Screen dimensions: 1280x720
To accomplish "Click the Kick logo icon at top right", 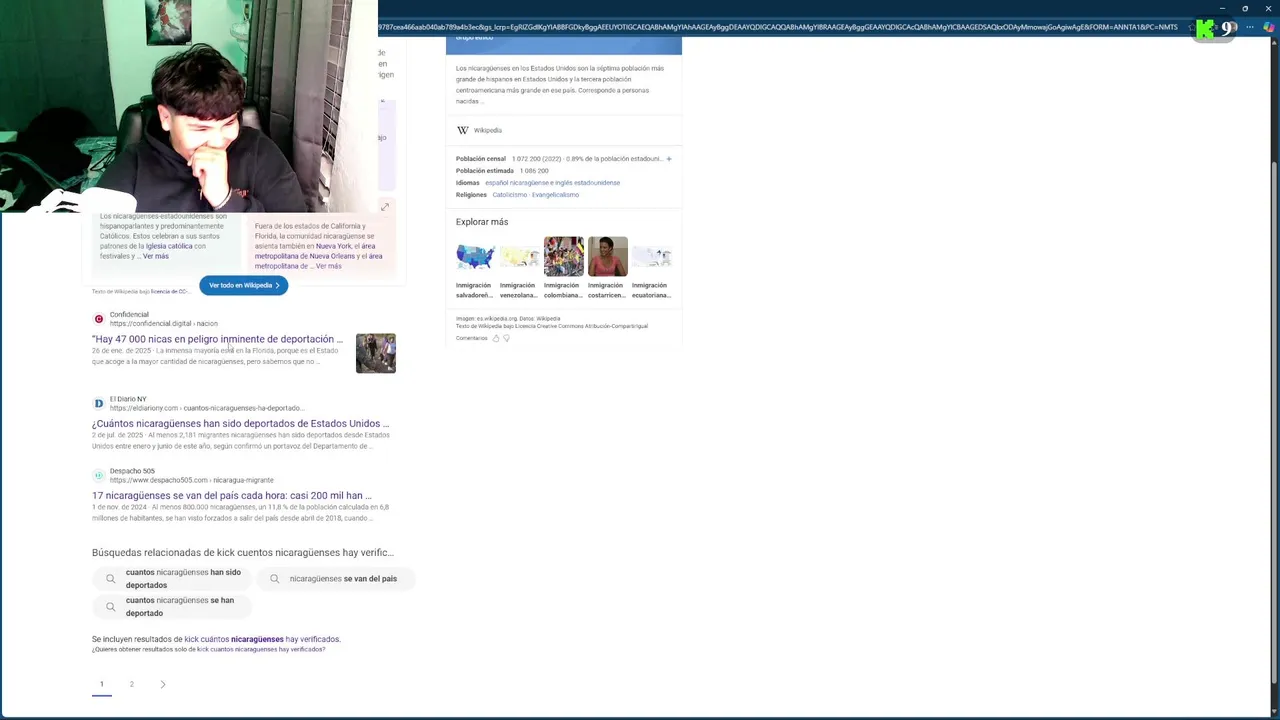I will click(x=1205, y=29).
